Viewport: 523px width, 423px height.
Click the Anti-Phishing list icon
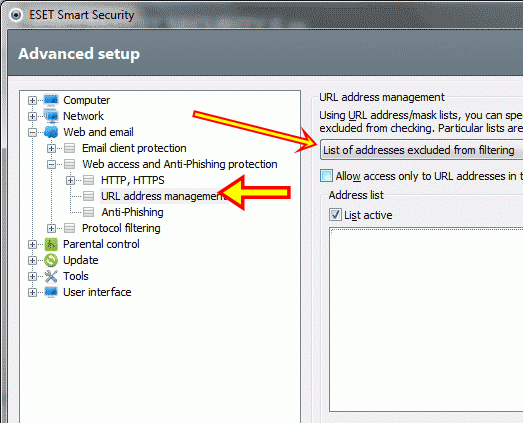(x=88, y=212)
